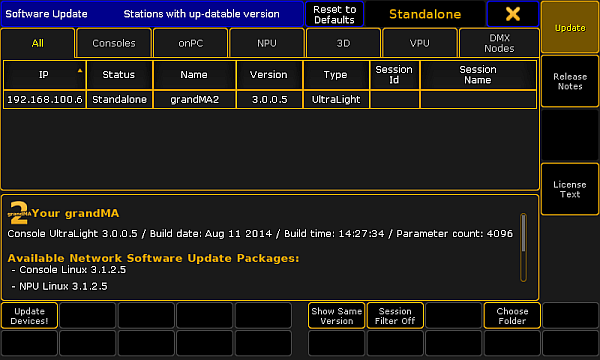Toggle Session Filter Off button
Image resolution: width=600 pixels, height=360 pixels.
coord(395,316)
